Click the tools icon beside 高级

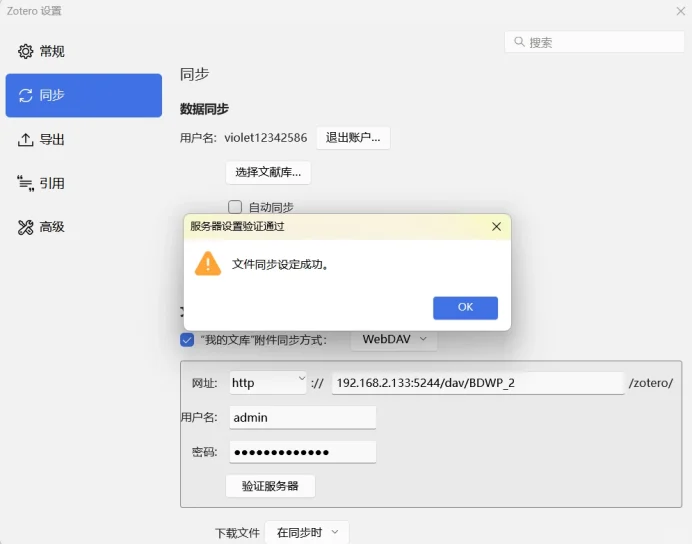25,227
